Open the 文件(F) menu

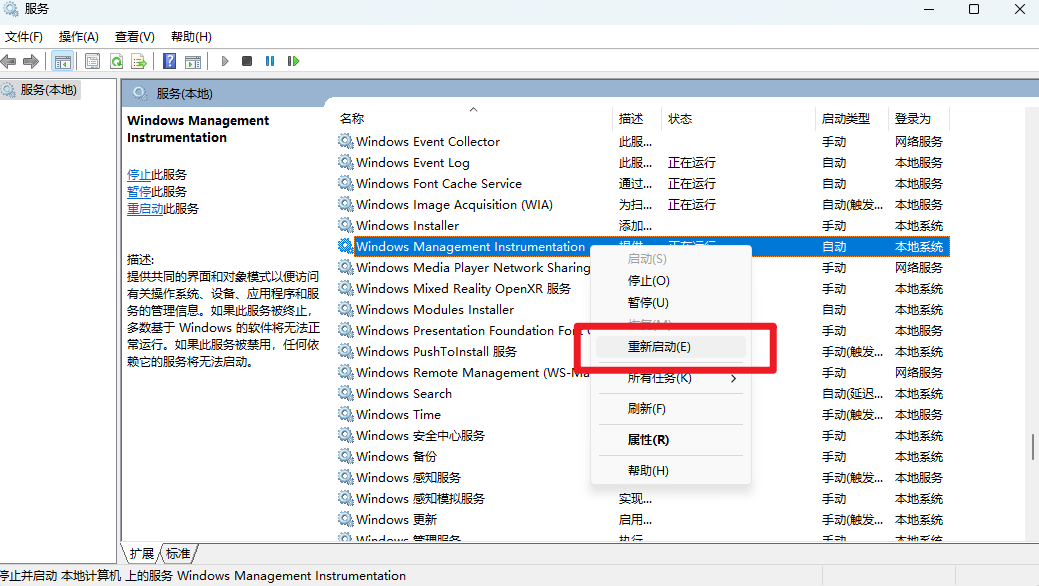[24, 36]
